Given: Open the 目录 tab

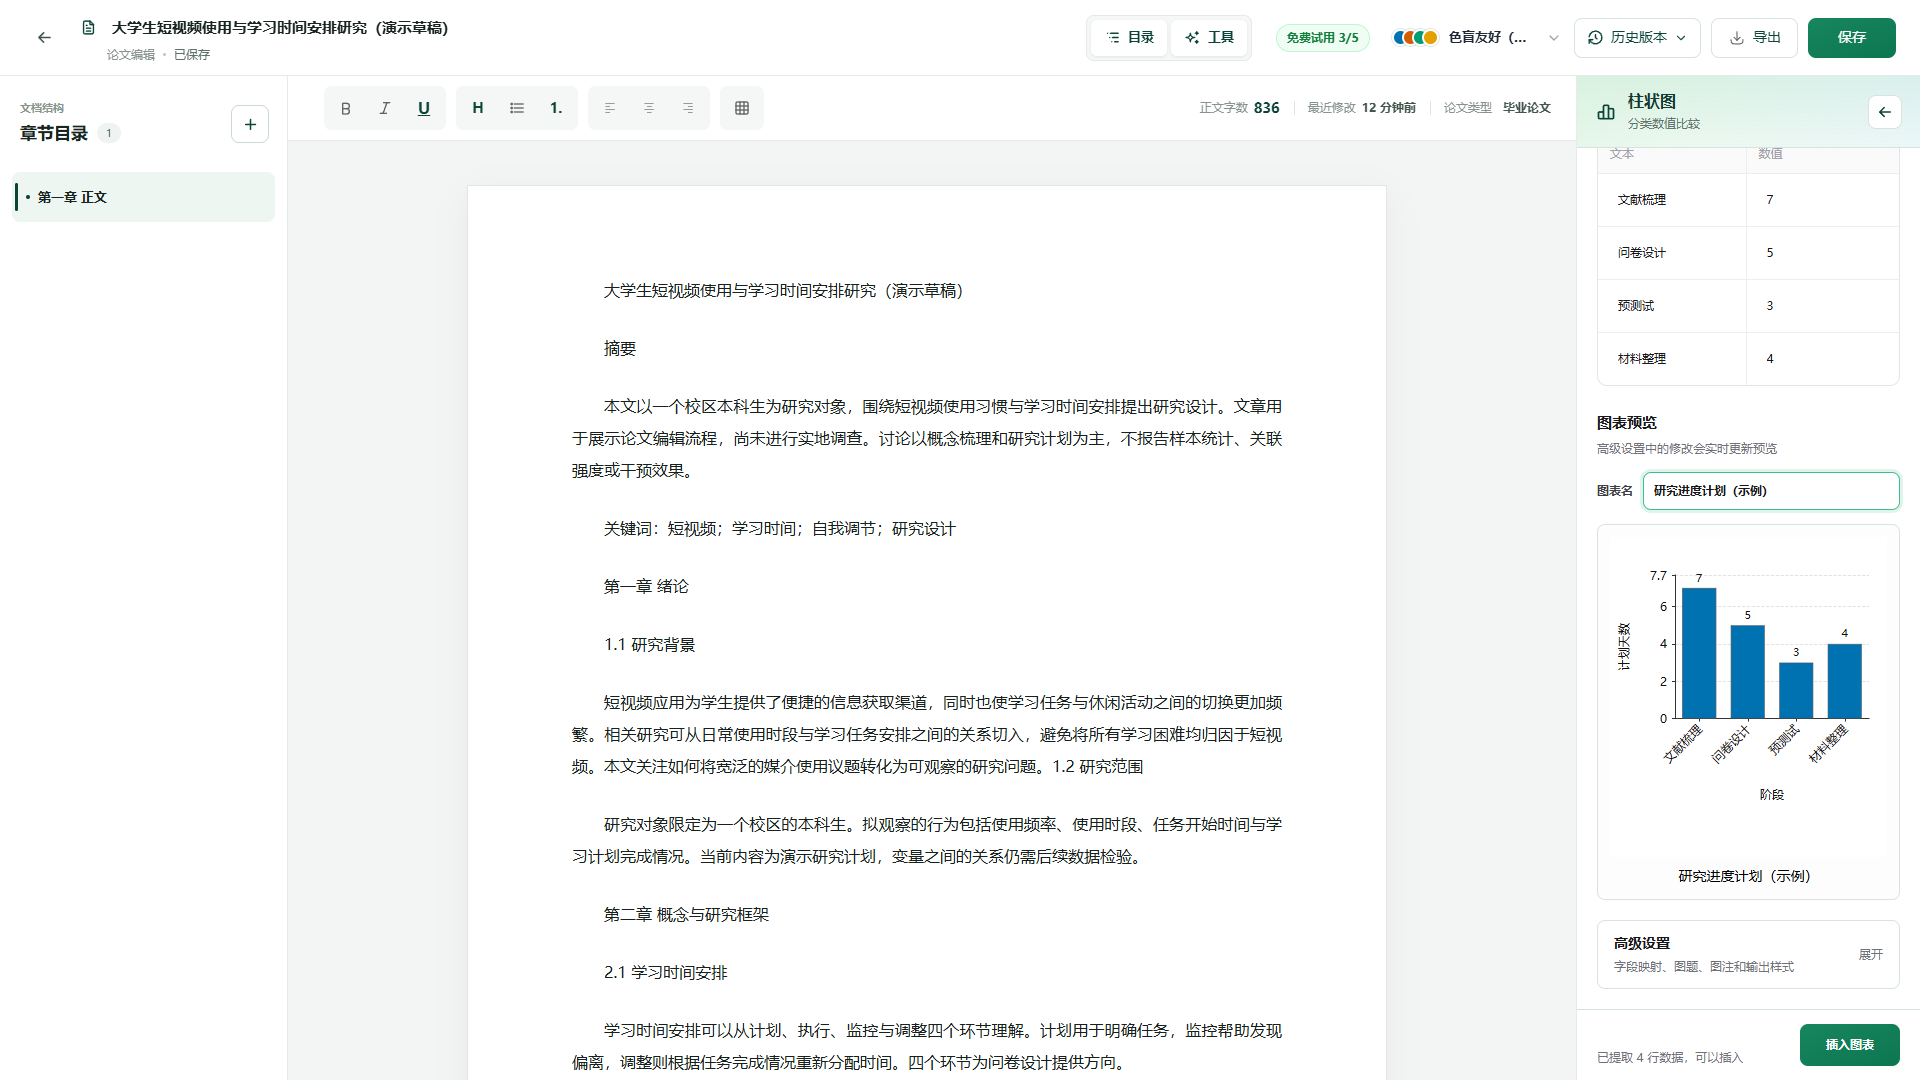Looking at the screenshot, I should [x=1130, y=38].
